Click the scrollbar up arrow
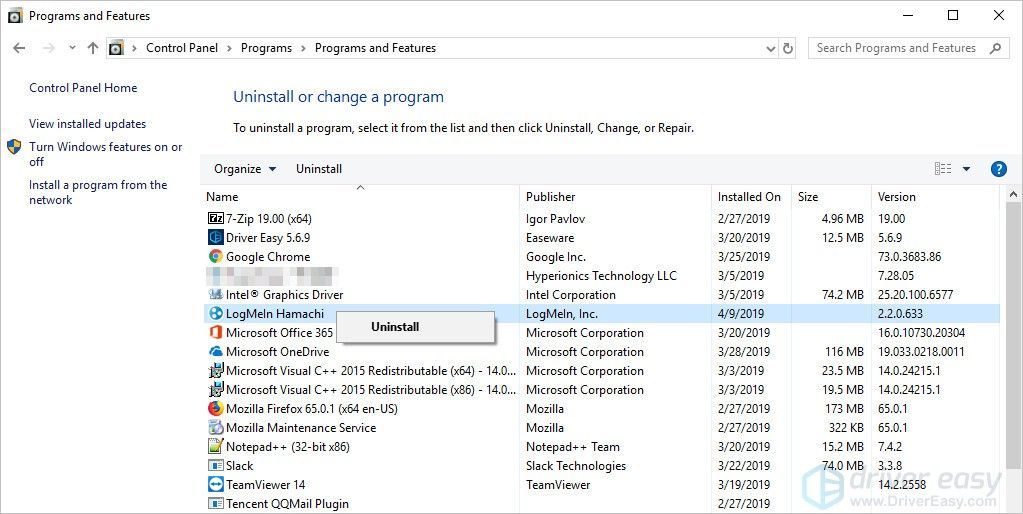Screen dimensions: 1023x514 pos(1013,194)
